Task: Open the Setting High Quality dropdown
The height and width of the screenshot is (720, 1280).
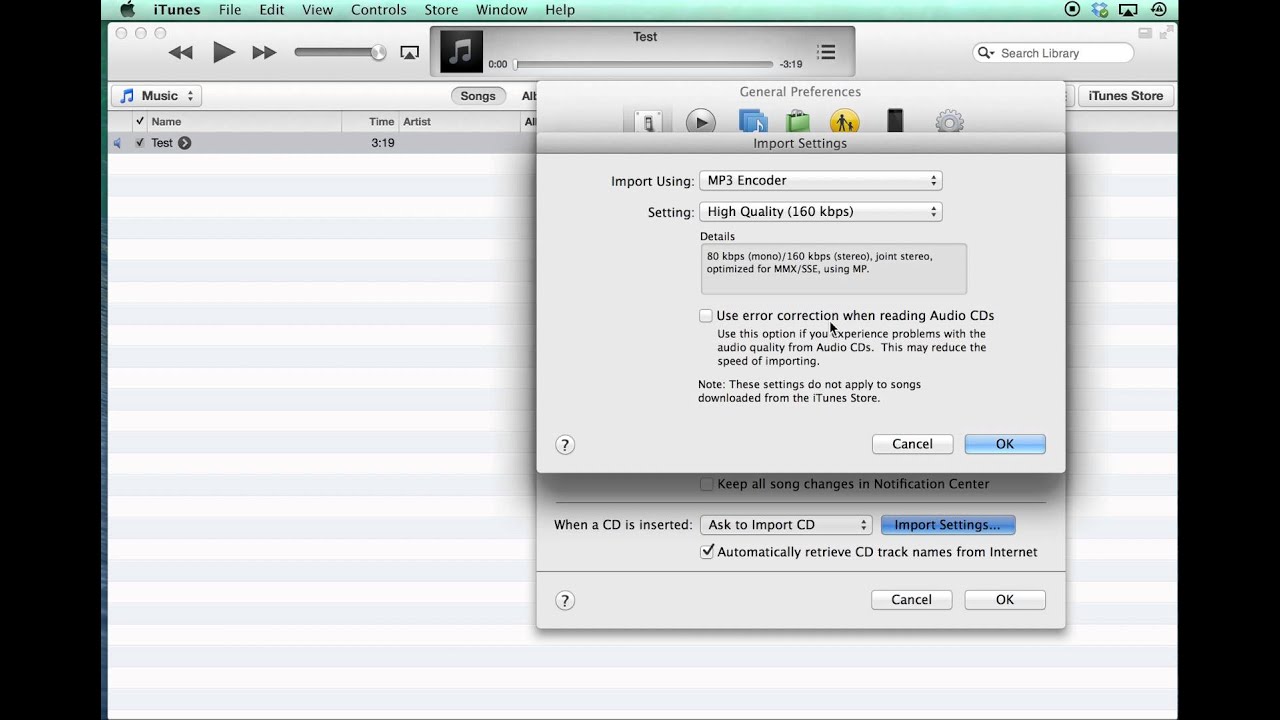Action: (821, 212)
